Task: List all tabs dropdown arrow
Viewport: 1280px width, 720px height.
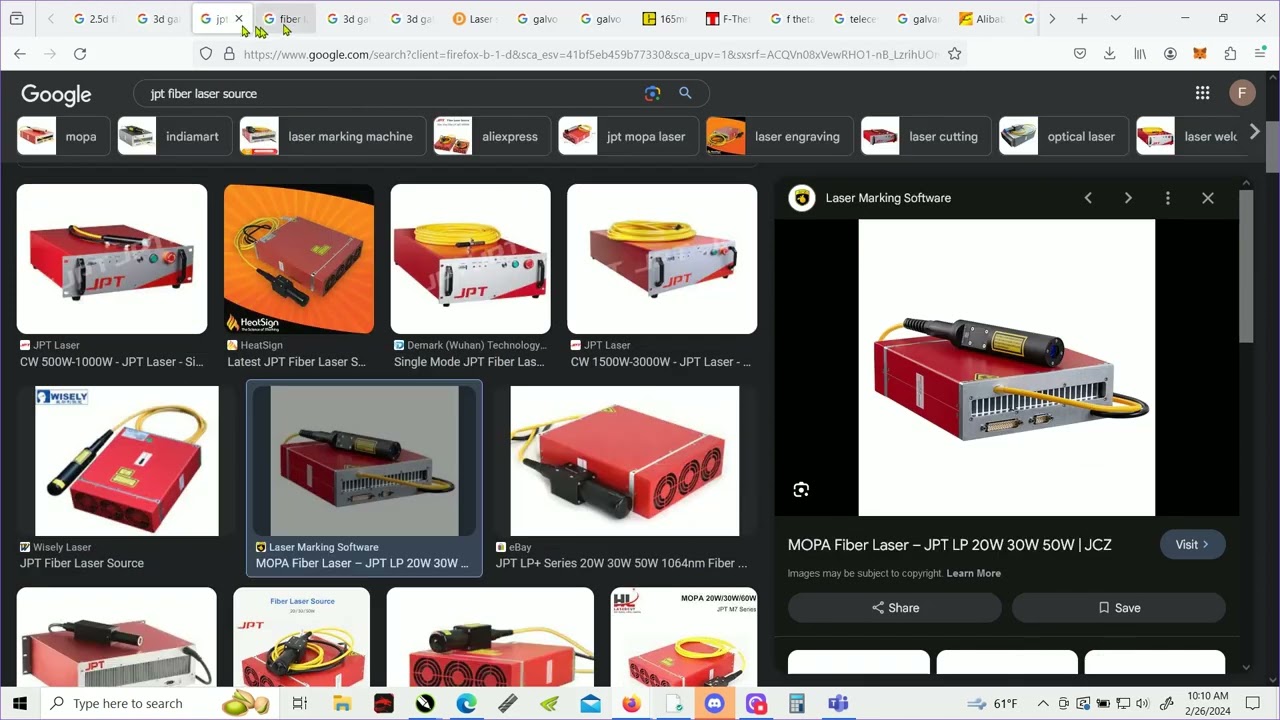Action: point(1116,18)
